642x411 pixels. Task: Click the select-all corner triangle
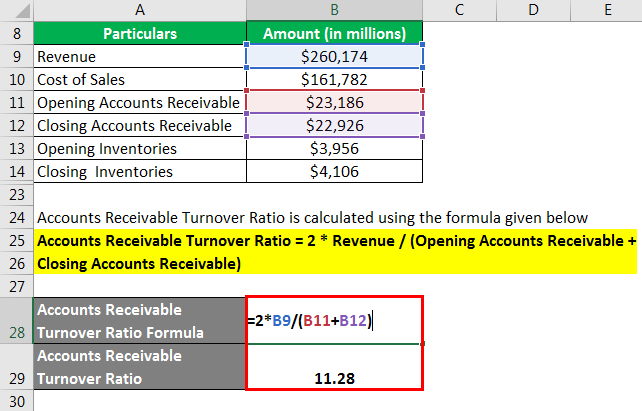click(22, 11)
